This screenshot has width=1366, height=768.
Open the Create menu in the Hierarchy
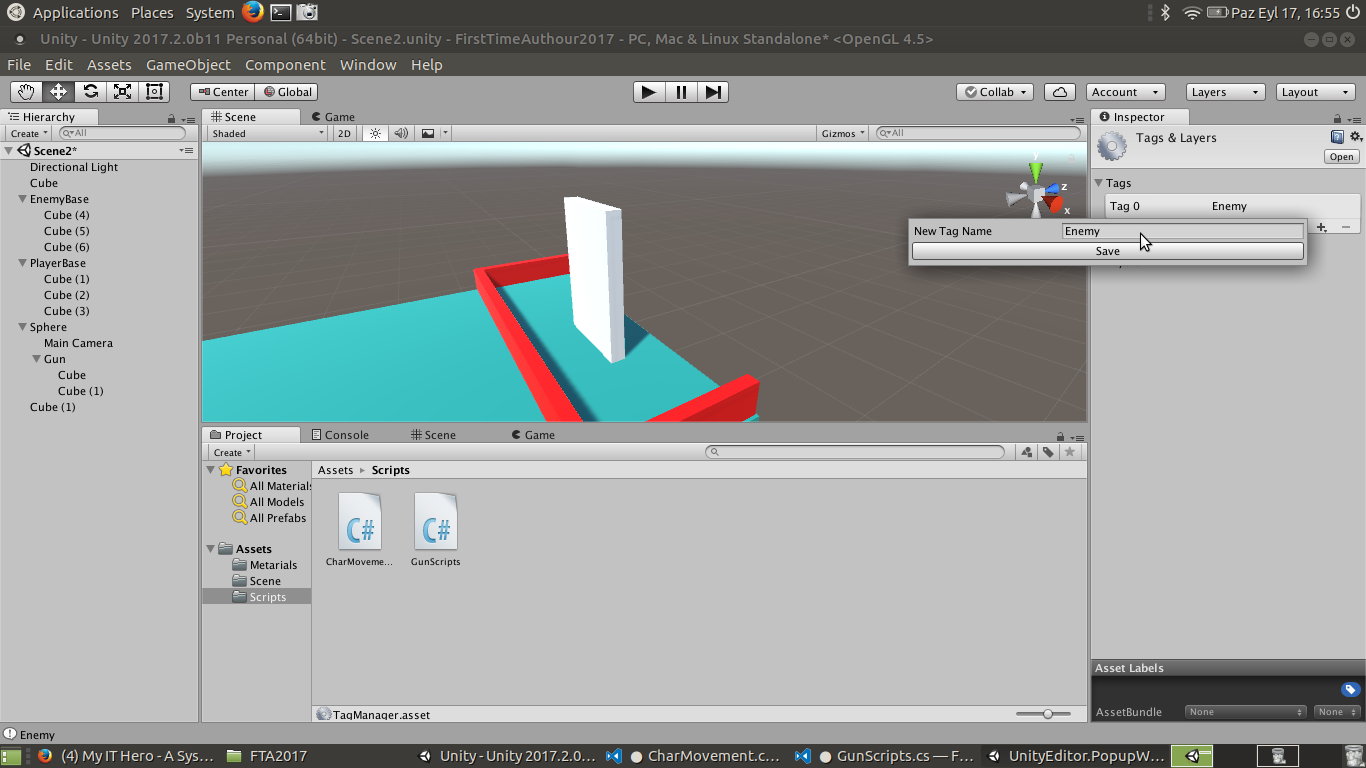tap(28, 133)
